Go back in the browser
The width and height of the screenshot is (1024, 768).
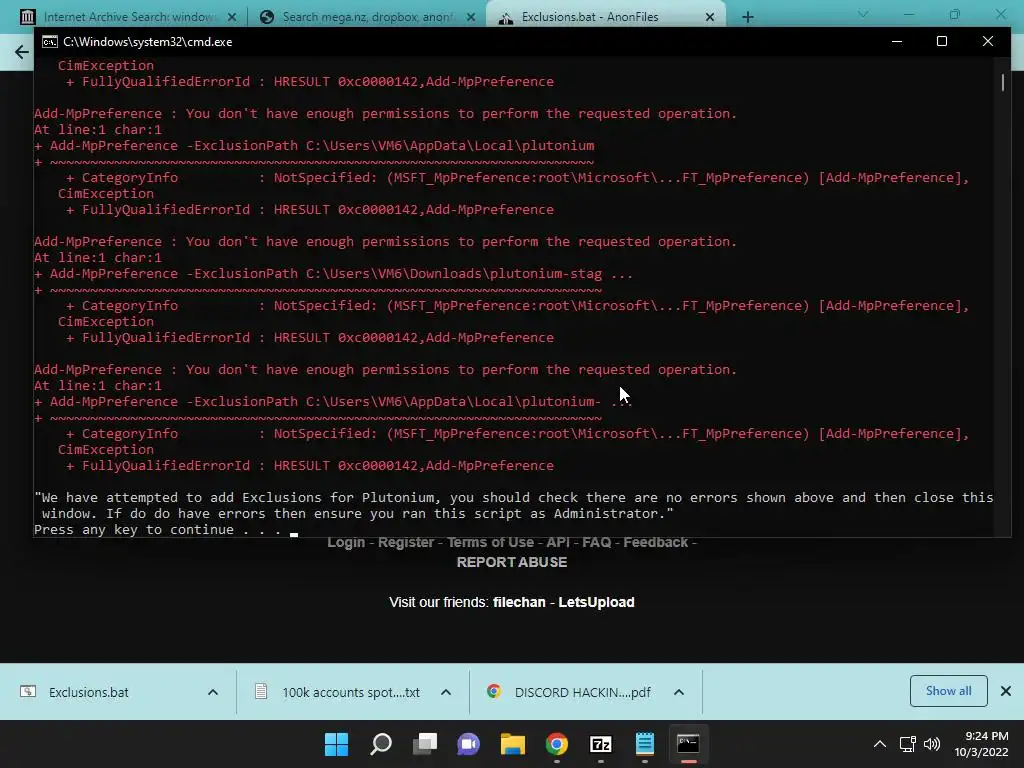pos(22,52)
